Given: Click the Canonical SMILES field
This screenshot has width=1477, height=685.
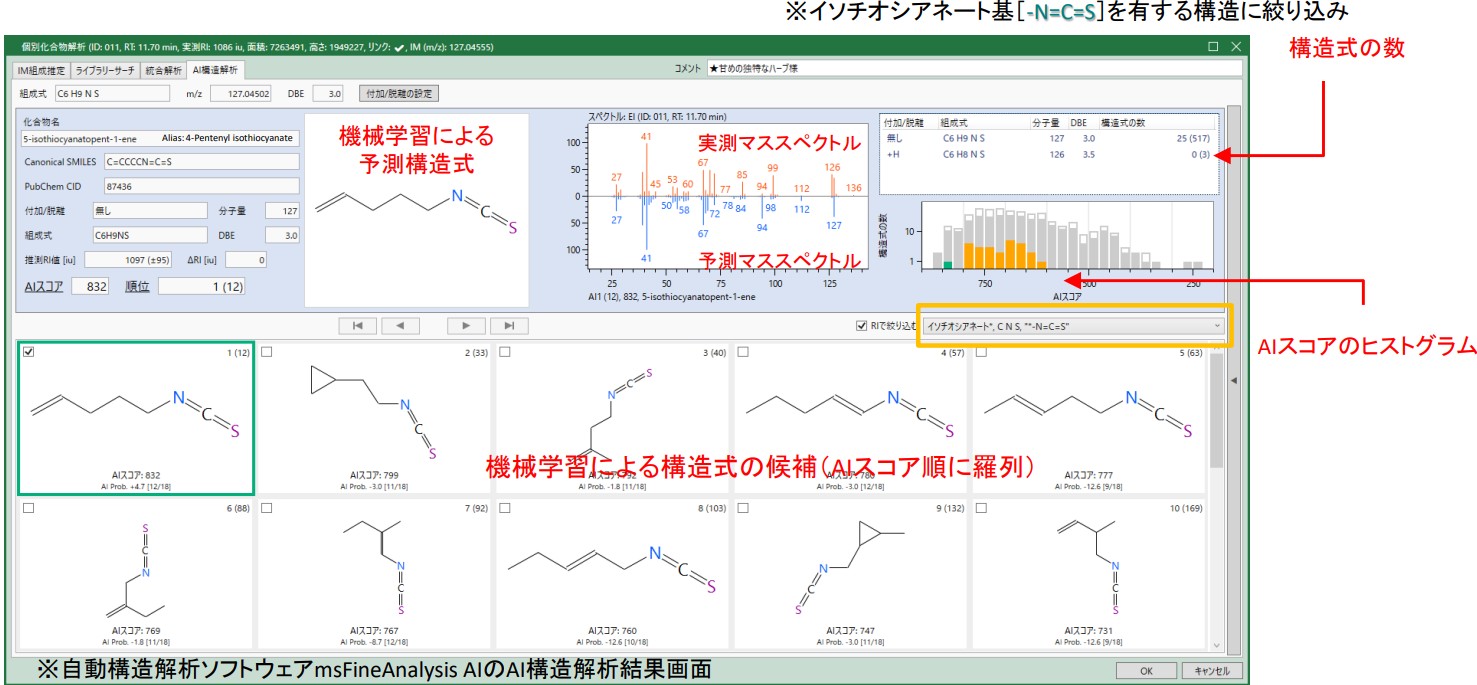Looking at the screenshot, I should (202, 161).
